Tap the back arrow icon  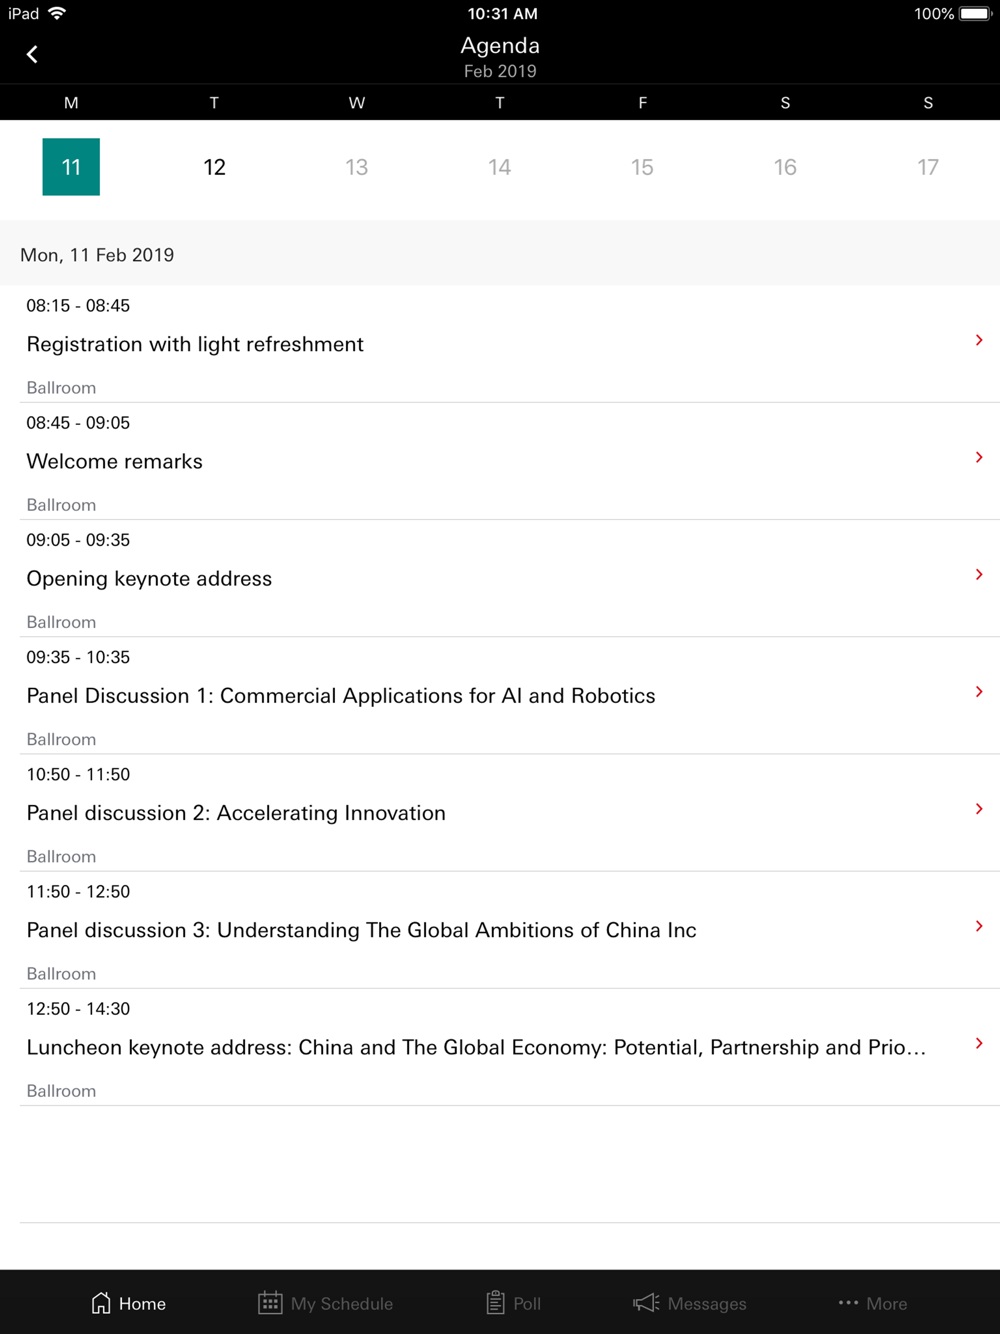[32, 54]
